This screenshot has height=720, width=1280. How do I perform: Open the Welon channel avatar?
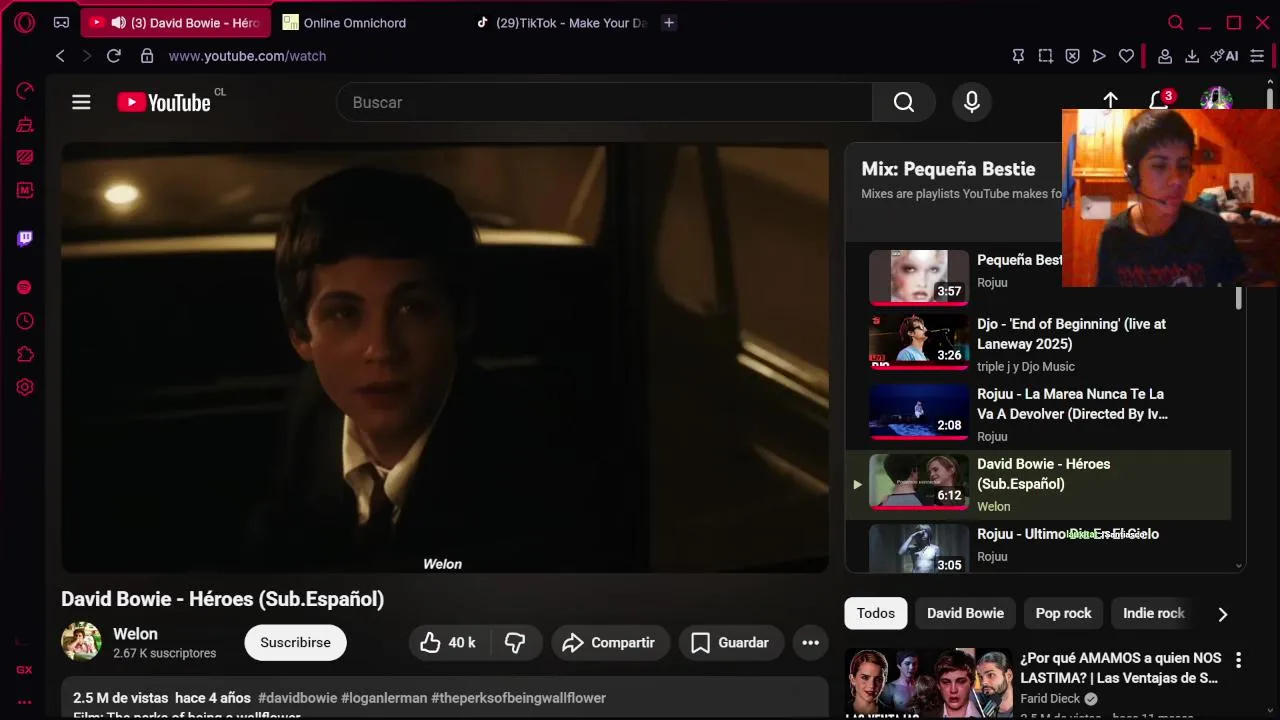pos(81,642)
